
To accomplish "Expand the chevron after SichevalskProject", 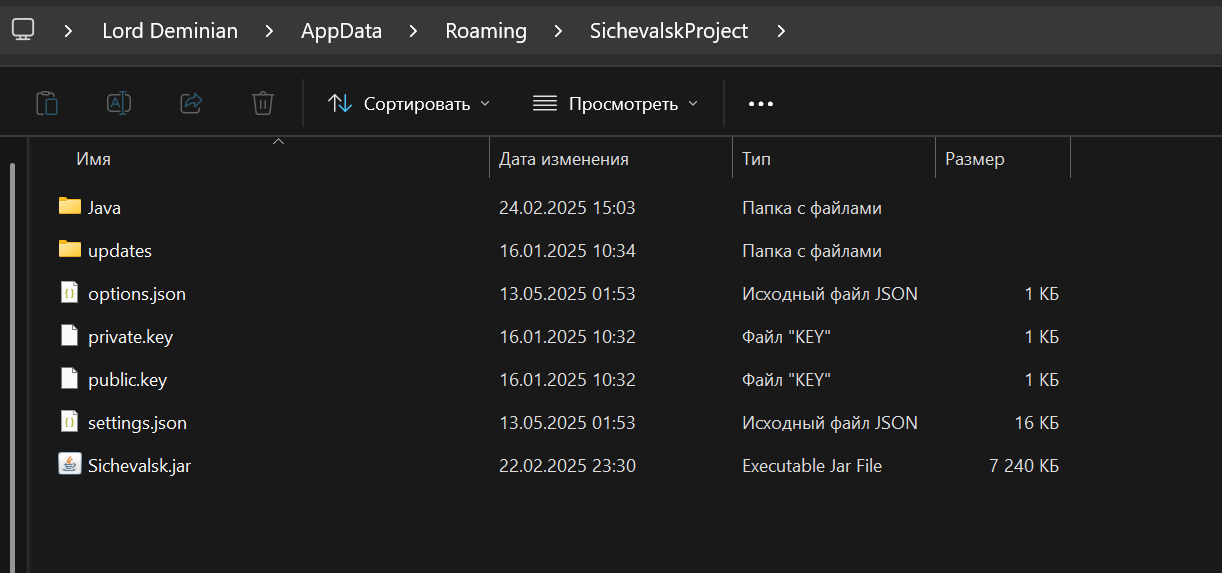I will 781,31.
